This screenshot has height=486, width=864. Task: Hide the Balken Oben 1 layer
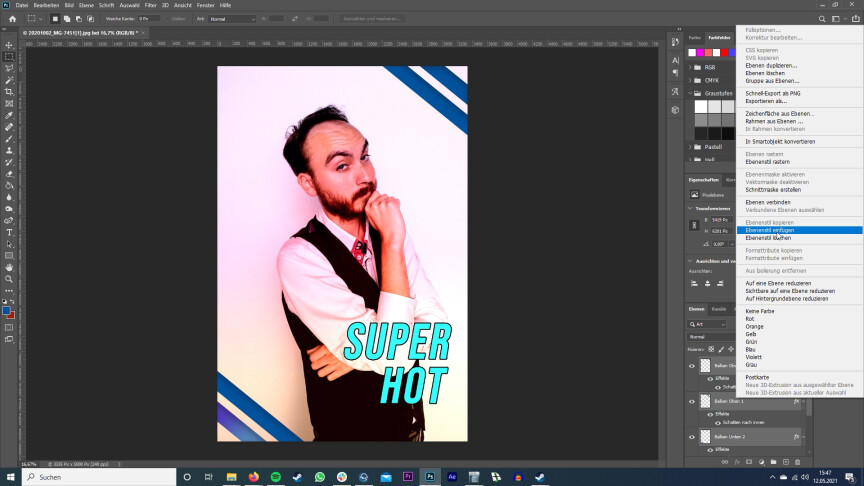(691, 401)
